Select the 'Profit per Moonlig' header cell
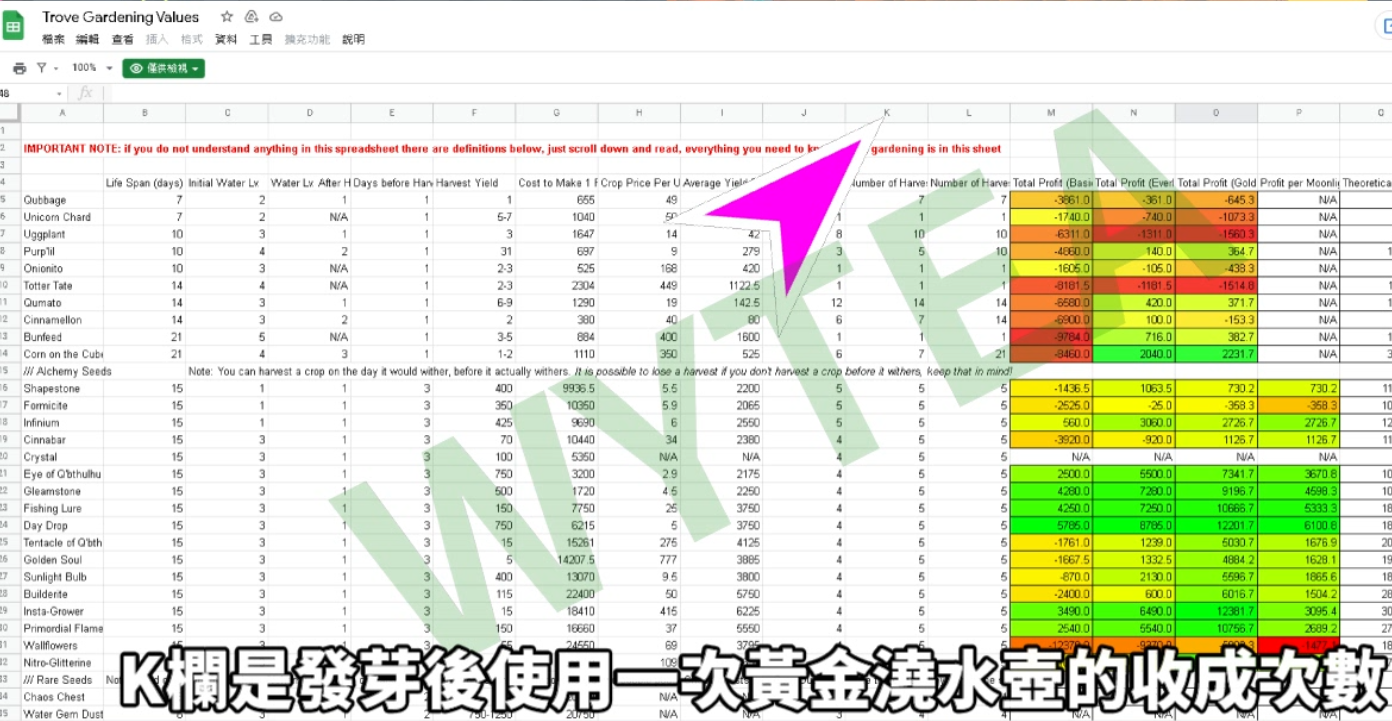Screen dimensions: 1392x721 (1298, 183)
